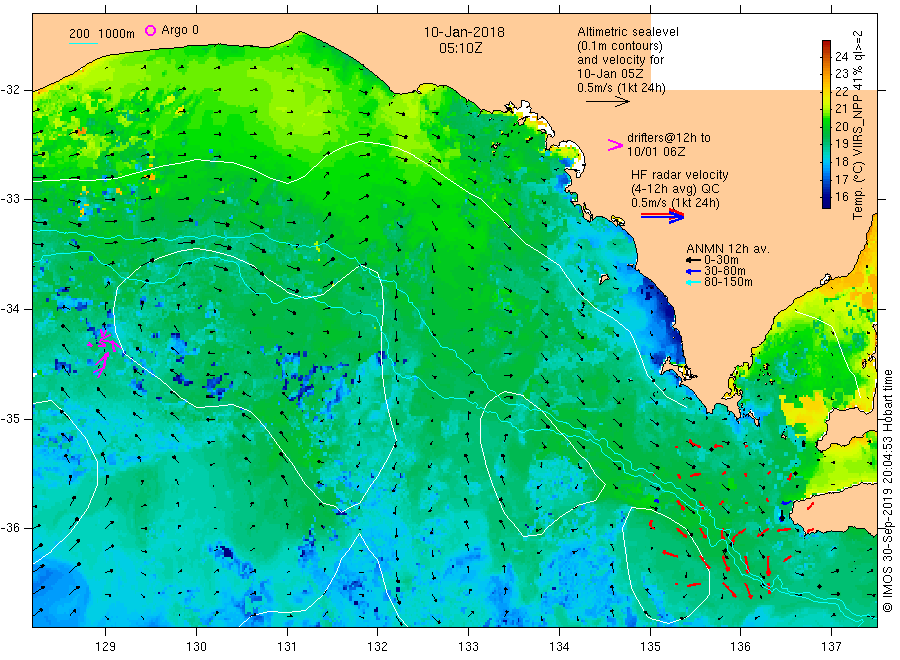Screen dimensions: 900x660
Task: Click the -36 latitude axis label
Action: tap(10, 527)
